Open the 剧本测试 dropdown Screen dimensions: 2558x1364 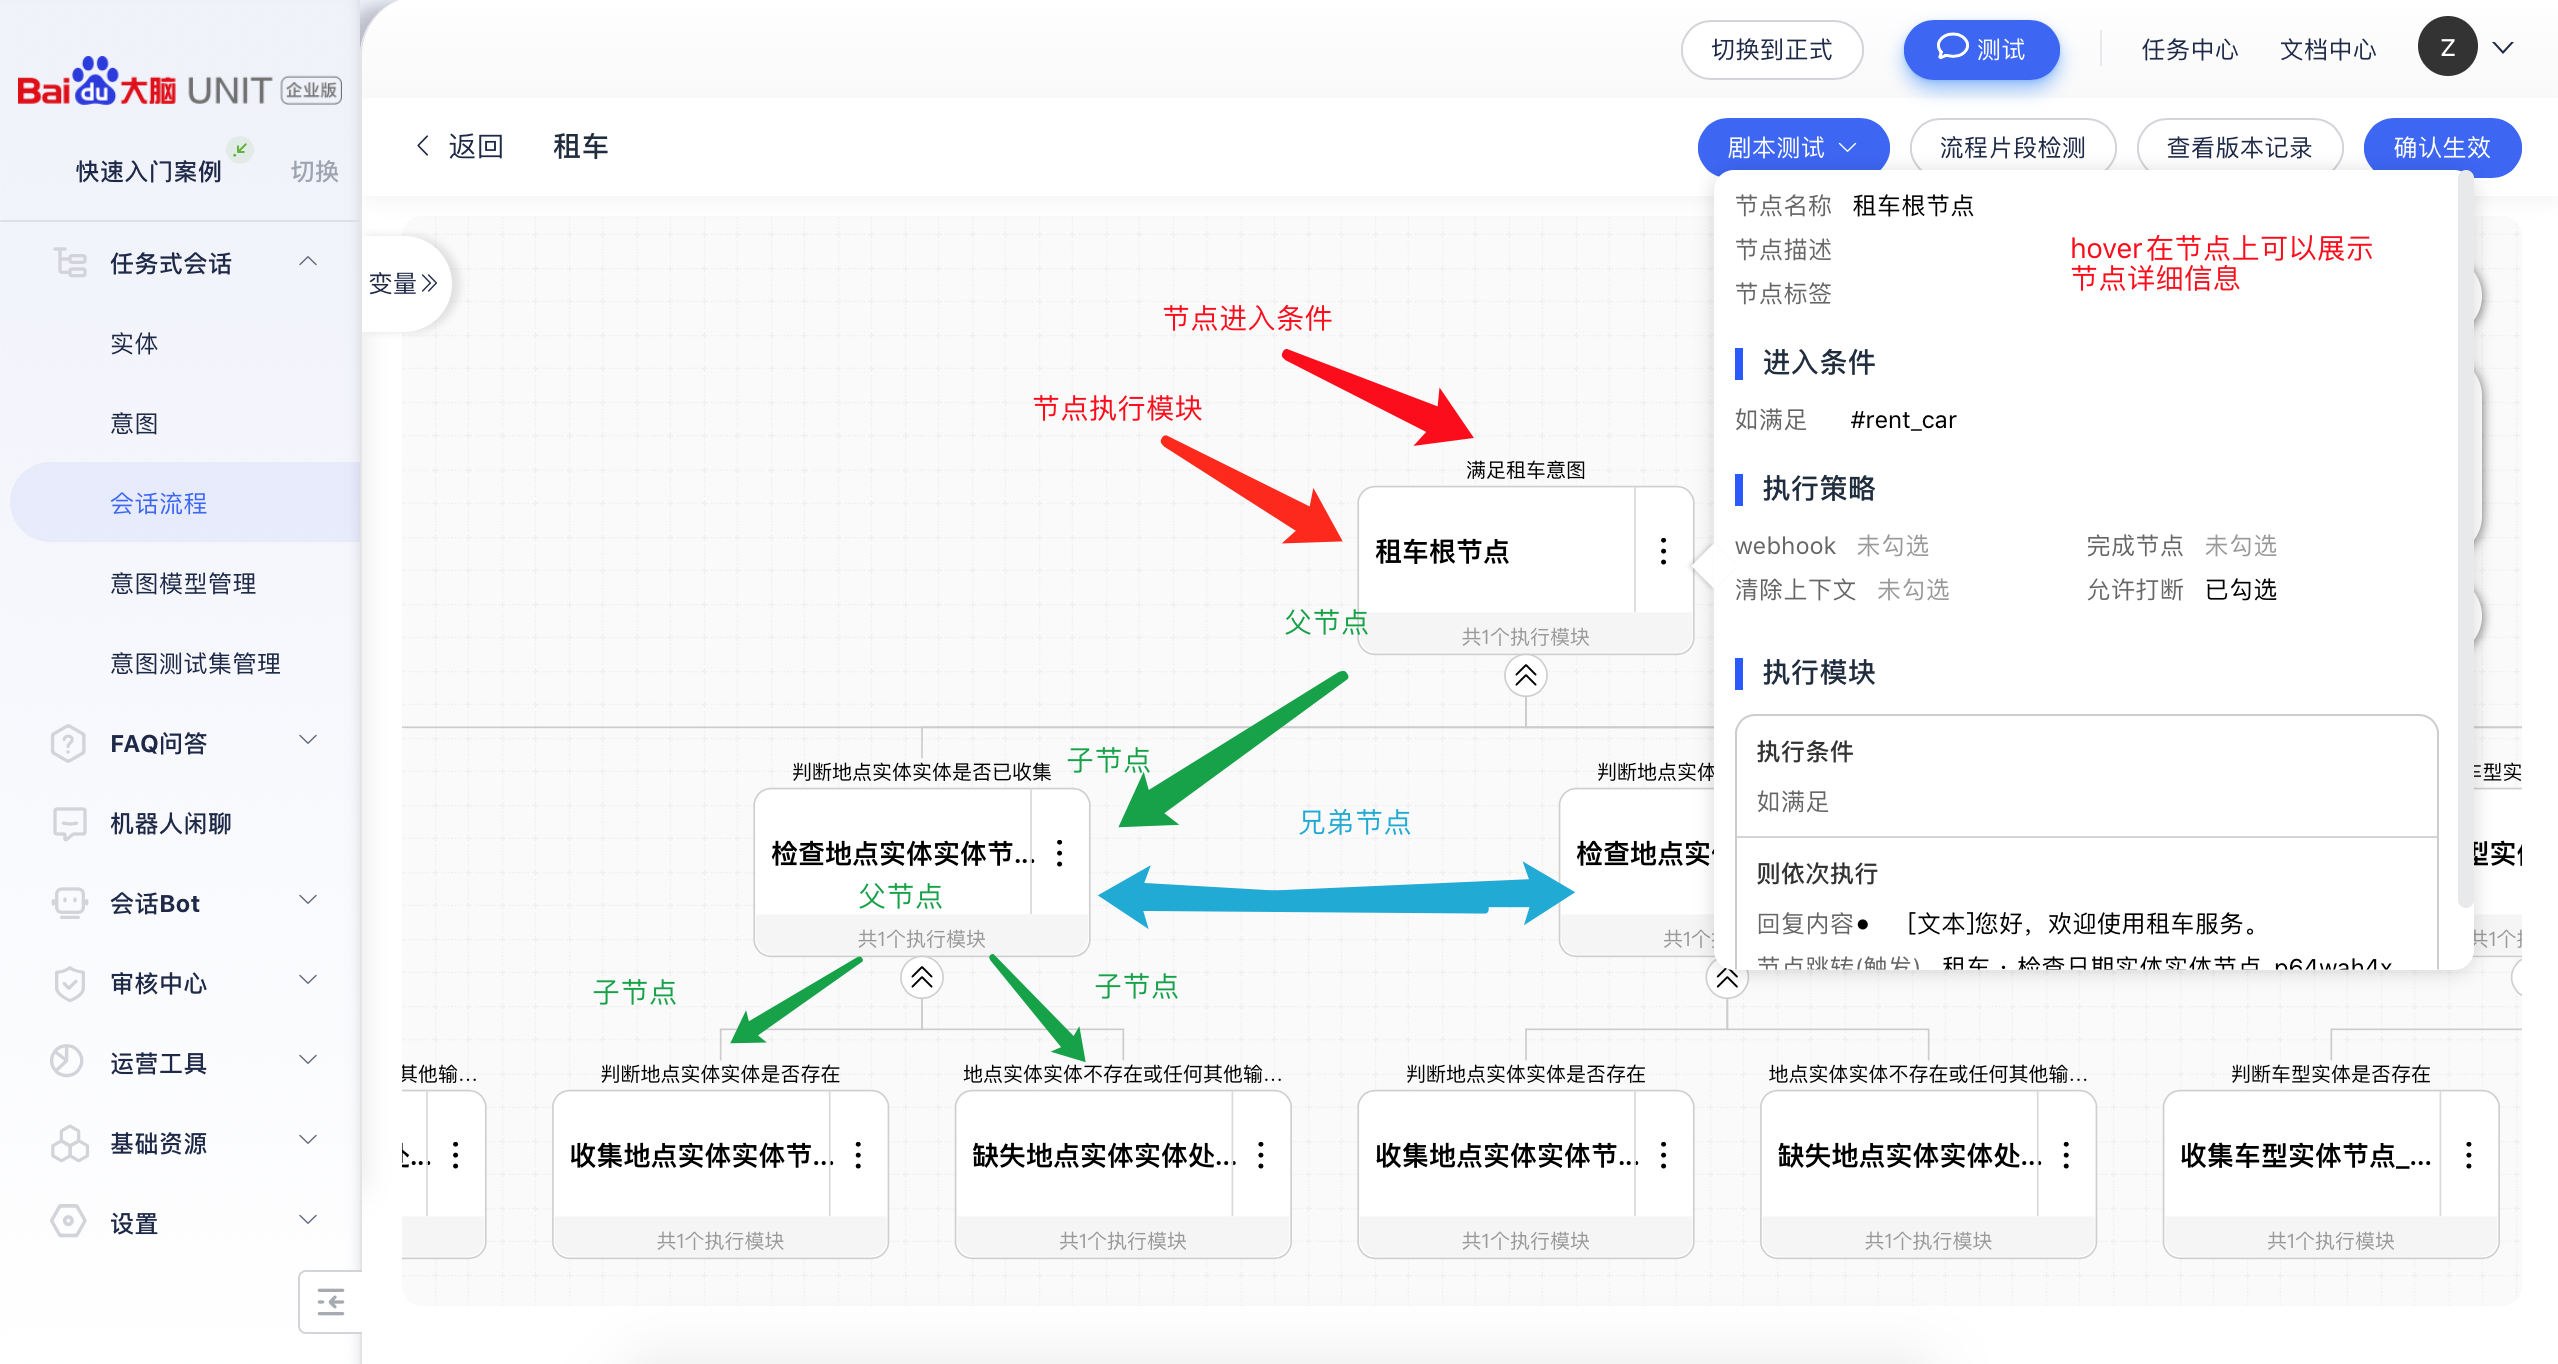pos(1792,148)
